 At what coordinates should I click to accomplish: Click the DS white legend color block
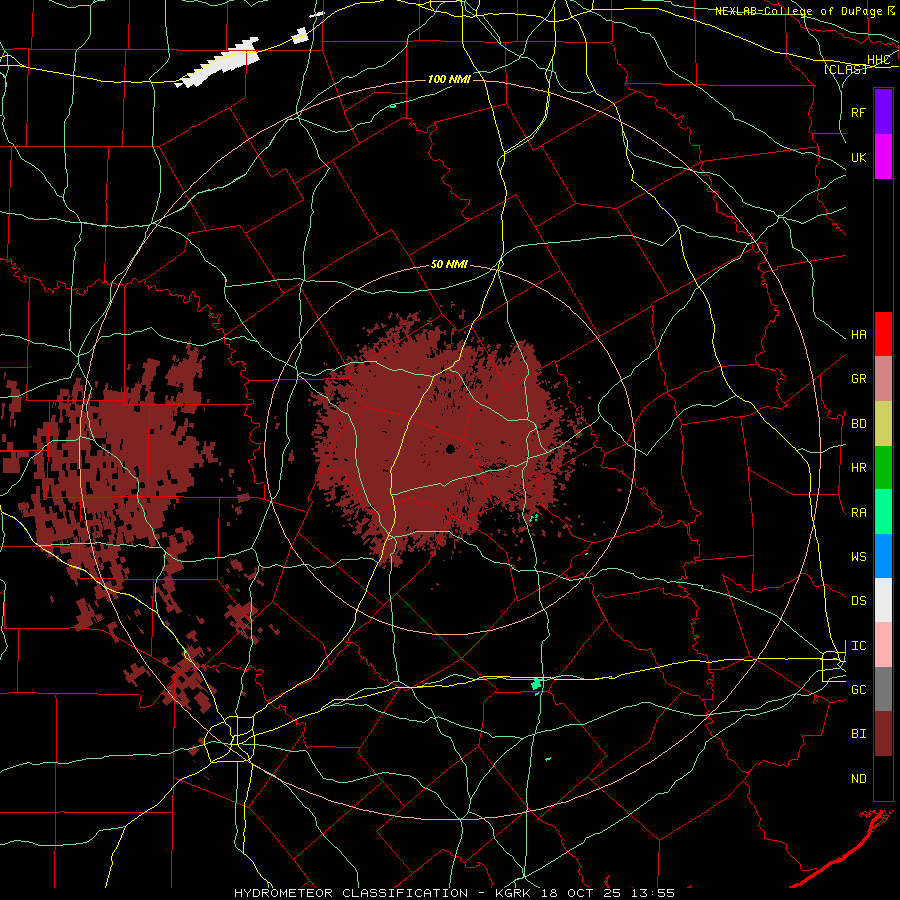(x=883, y=600)
